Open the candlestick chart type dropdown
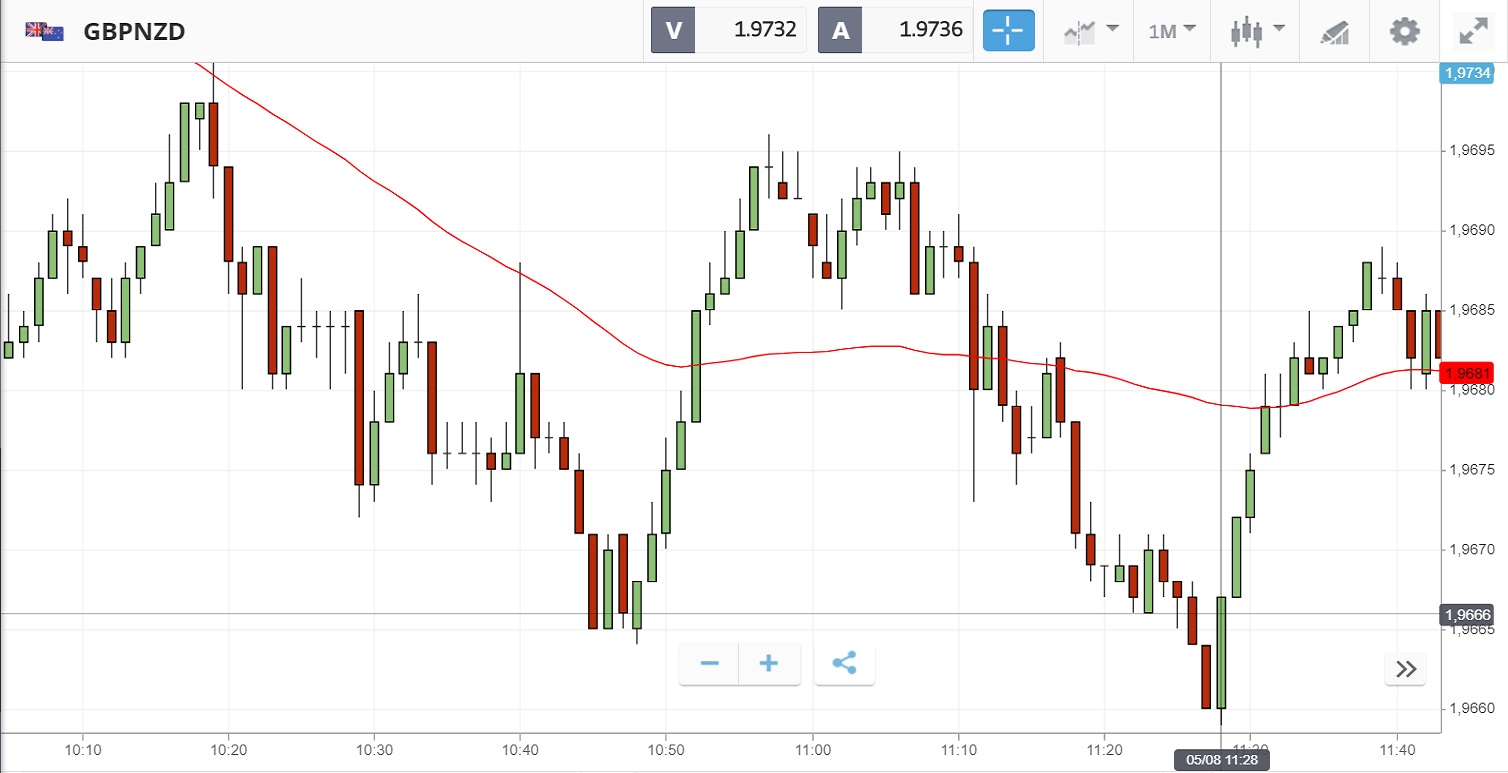The height and width of the screenshot is (773, 1508). pyautogui.click(x=1257, y=30)
